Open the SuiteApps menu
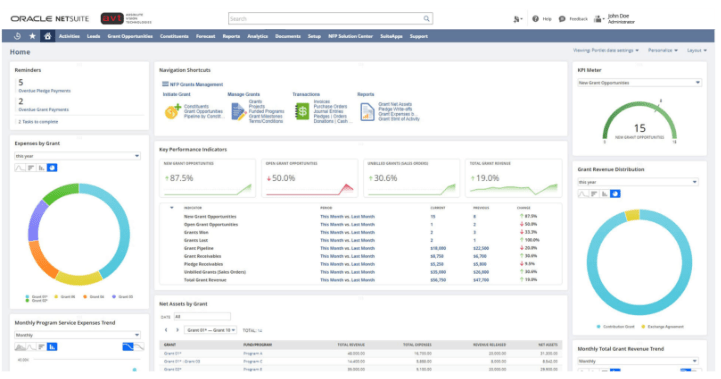The width and height of the screenshot is (721, 379). (391, 36)
